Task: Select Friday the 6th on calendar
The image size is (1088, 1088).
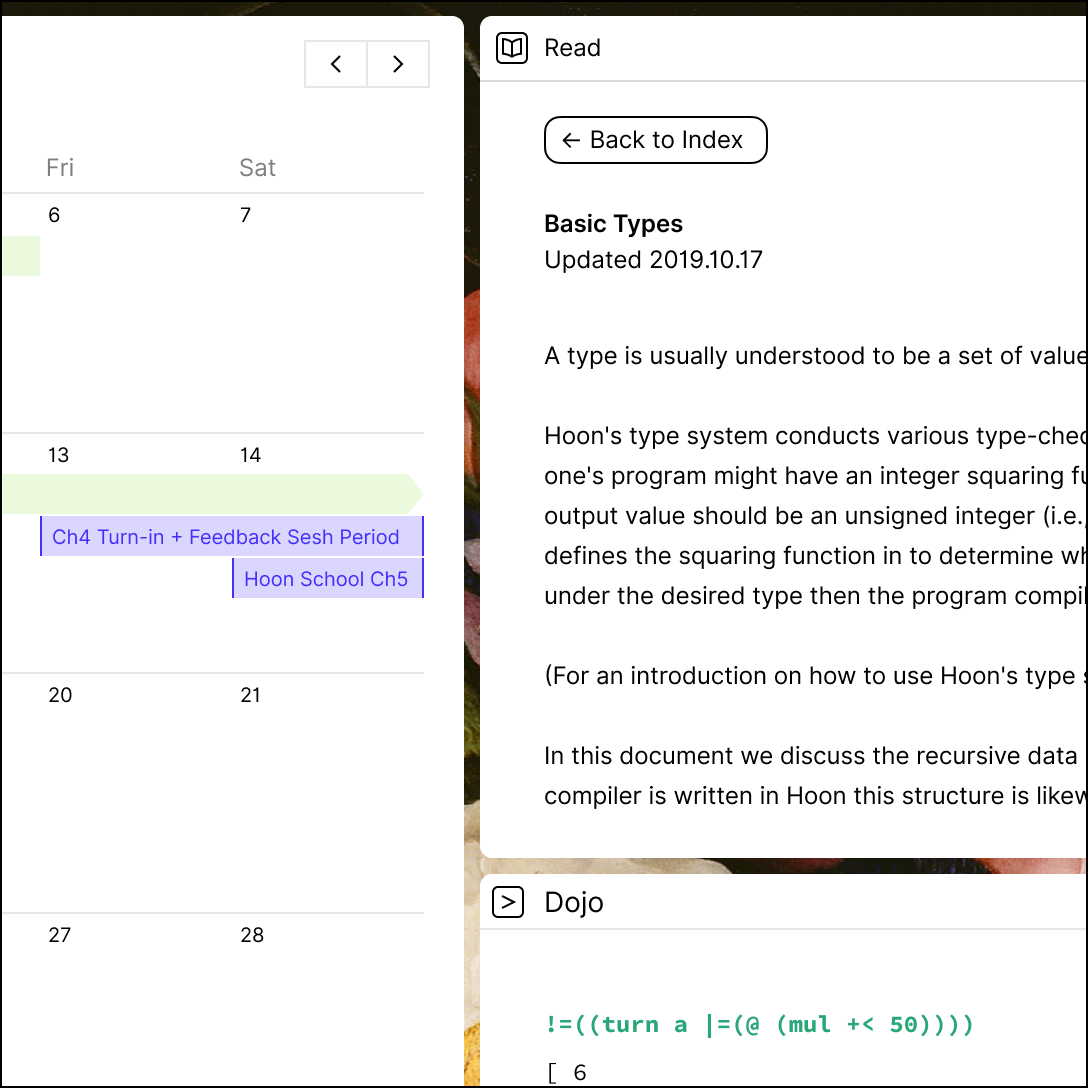Action: [136, 313]
